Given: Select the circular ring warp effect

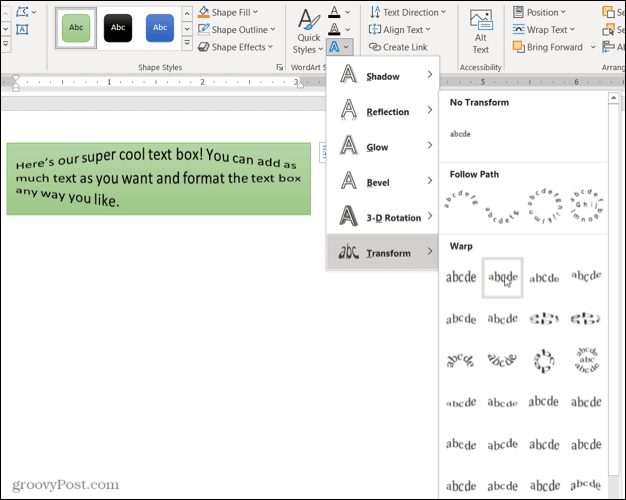Looking at the screenshot, I should coord(544,361).
